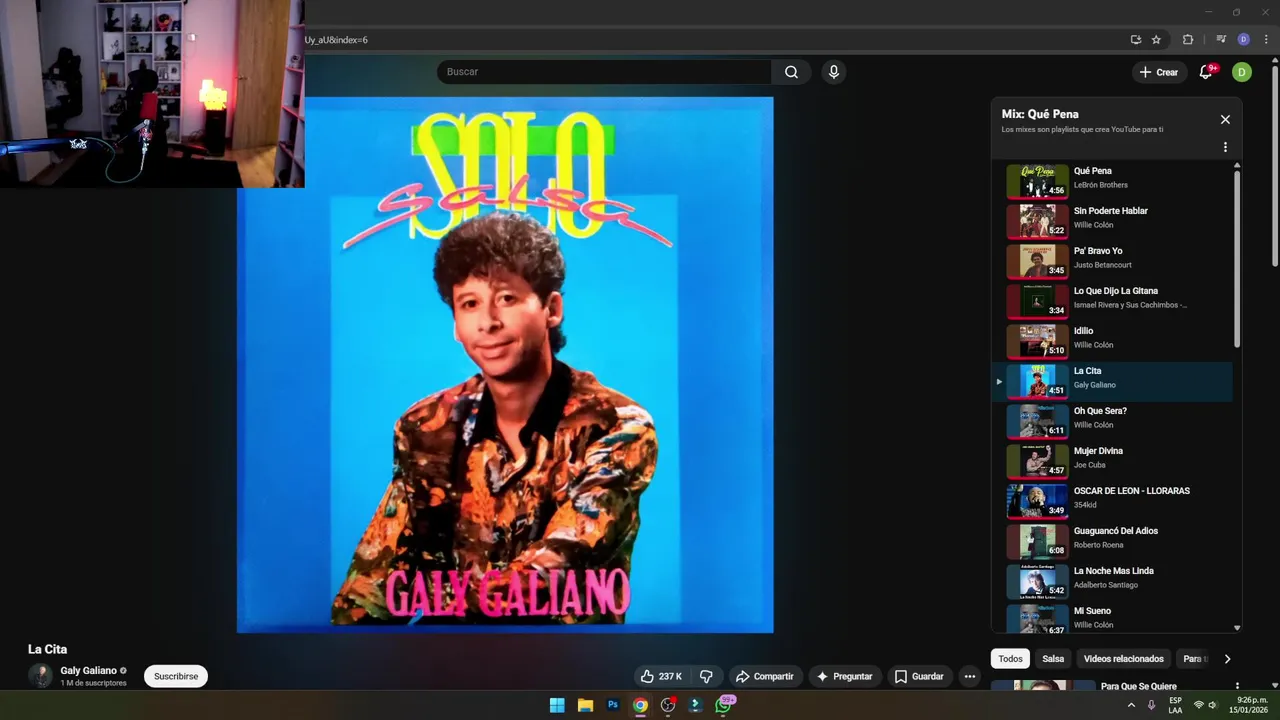Dislike the video with thumbs down
Viewport: 1280px width, 720px height.
click(x=706, y=676)
